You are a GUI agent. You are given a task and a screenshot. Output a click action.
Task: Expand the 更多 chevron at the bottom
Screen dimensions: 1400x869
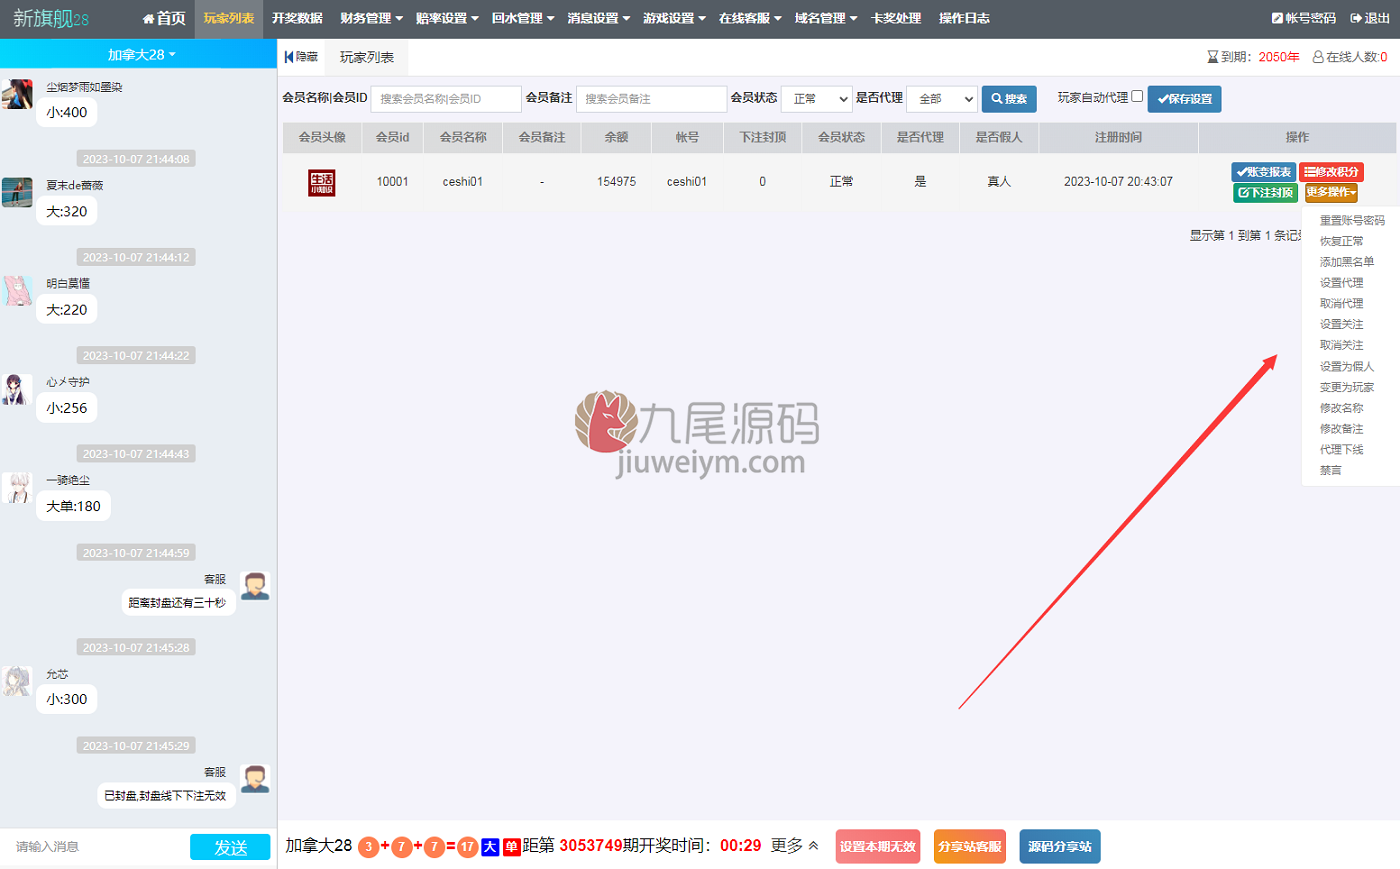click(x=813, y=846)
